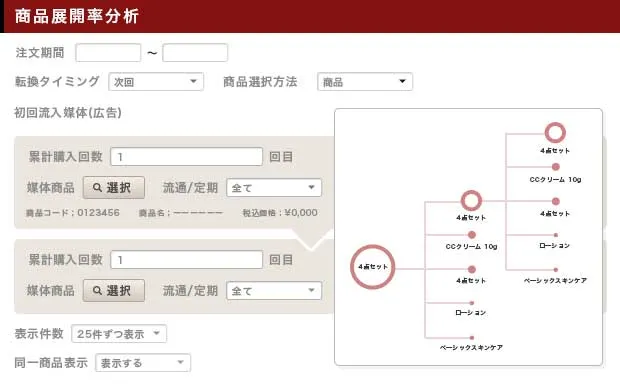
Task: Open the 表示件数 dropdown showing 25件ずつ表示
Action: [x=119, y=334]
